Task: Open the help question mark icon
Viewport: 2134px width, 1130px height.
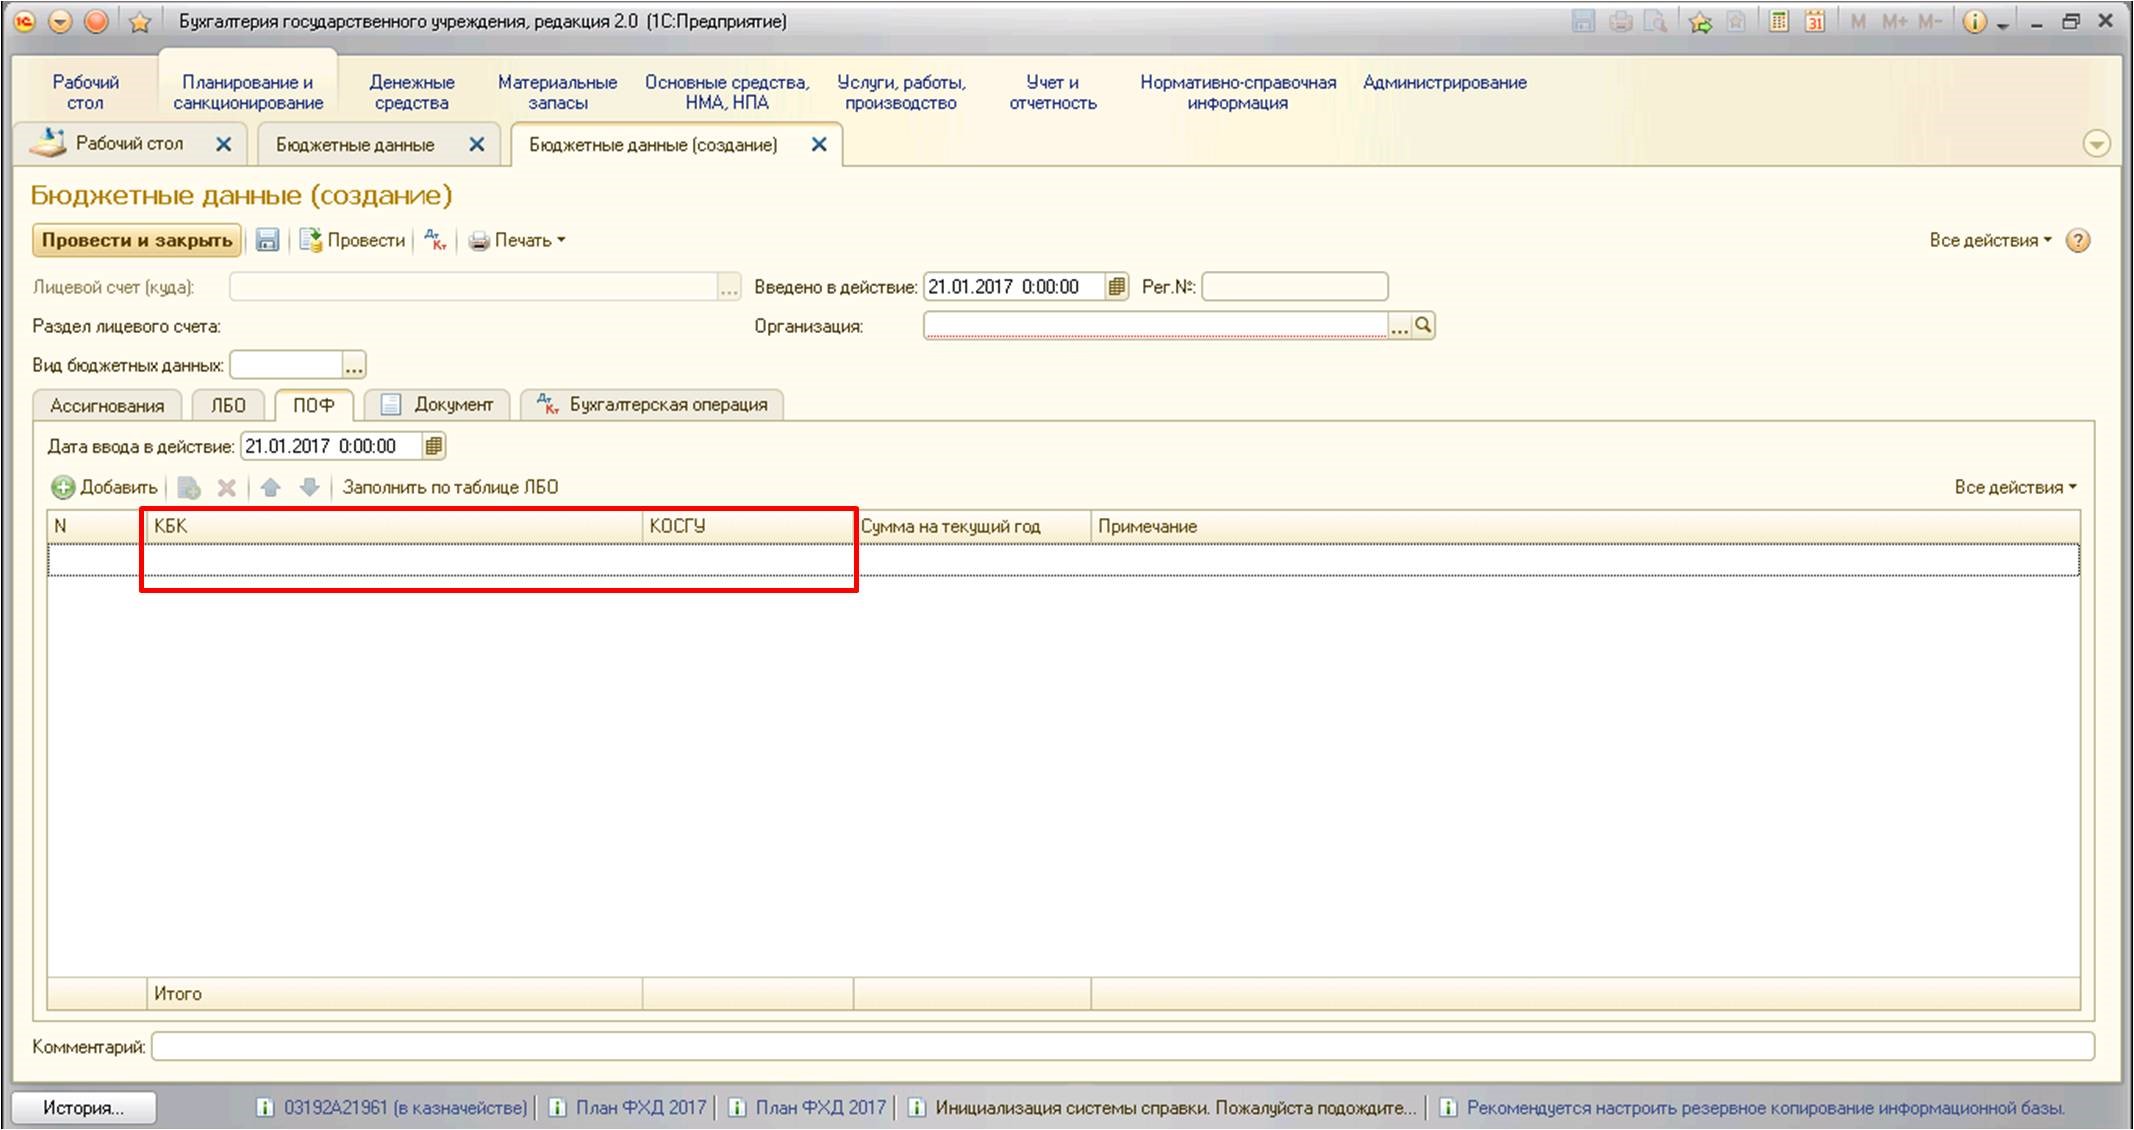Action: [x=2078, y=241]
